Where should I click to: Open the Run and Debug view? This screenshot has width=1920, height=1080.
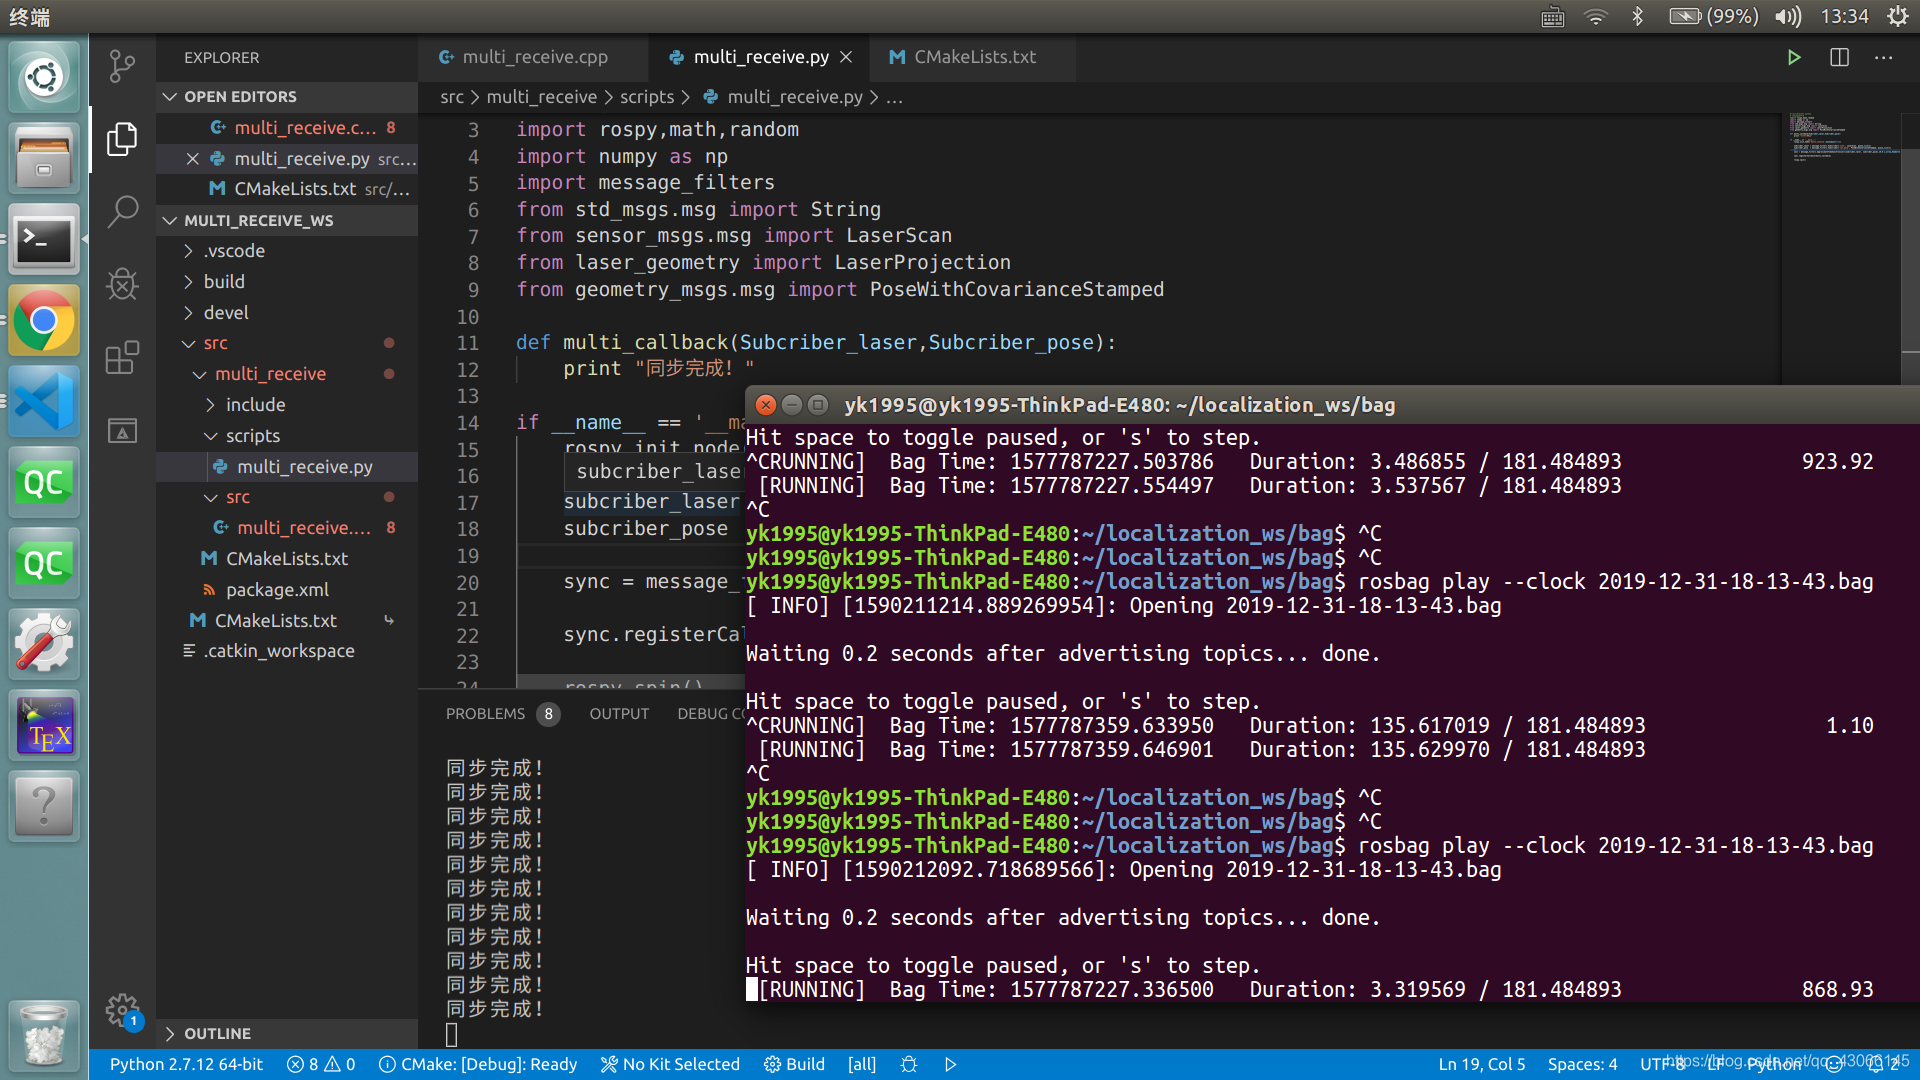click(122, 284)
